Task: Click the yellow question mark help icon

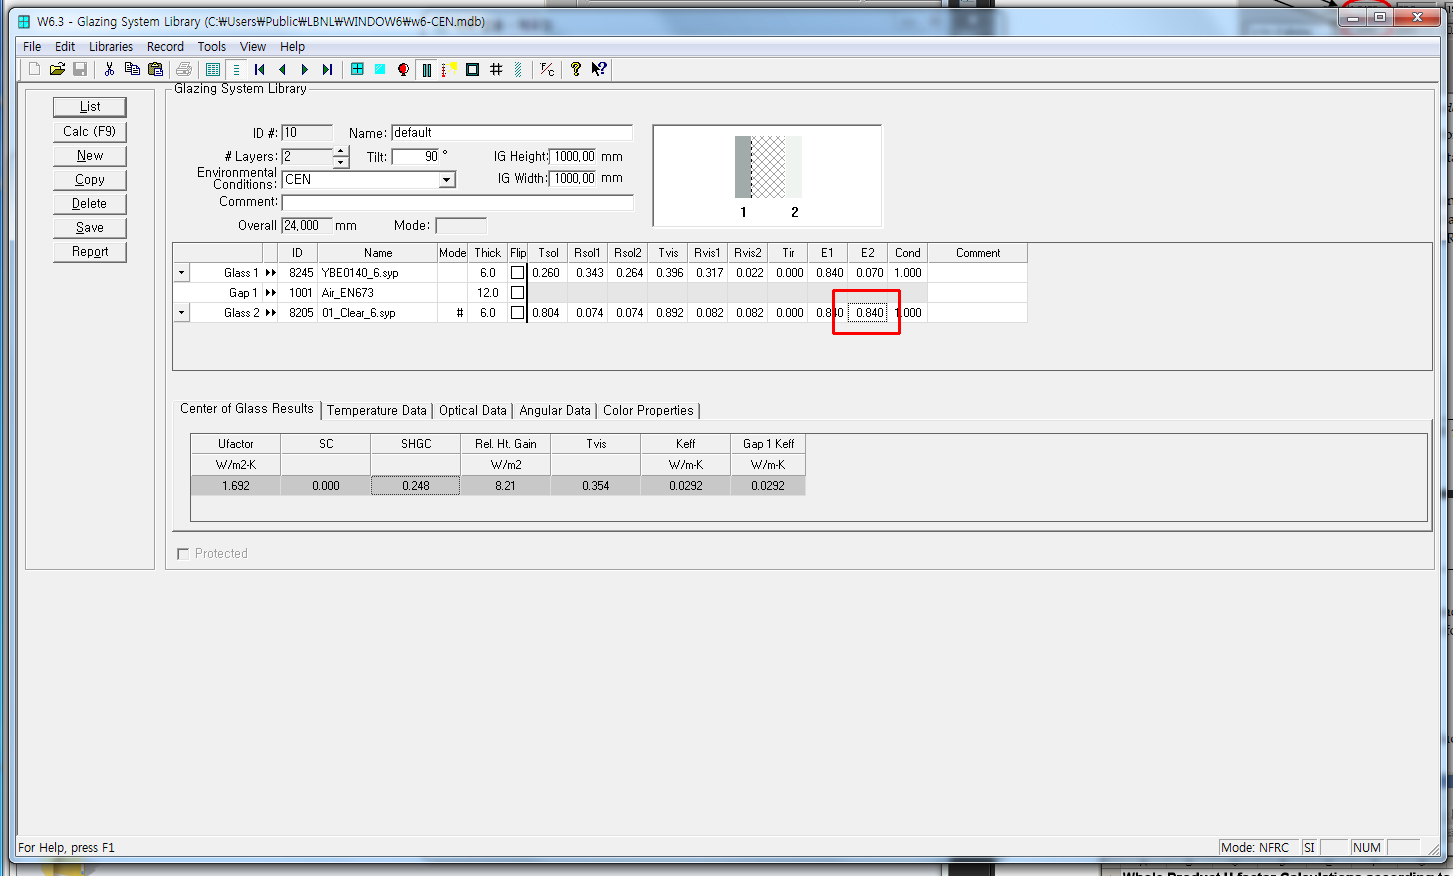Action: point(576,69)
